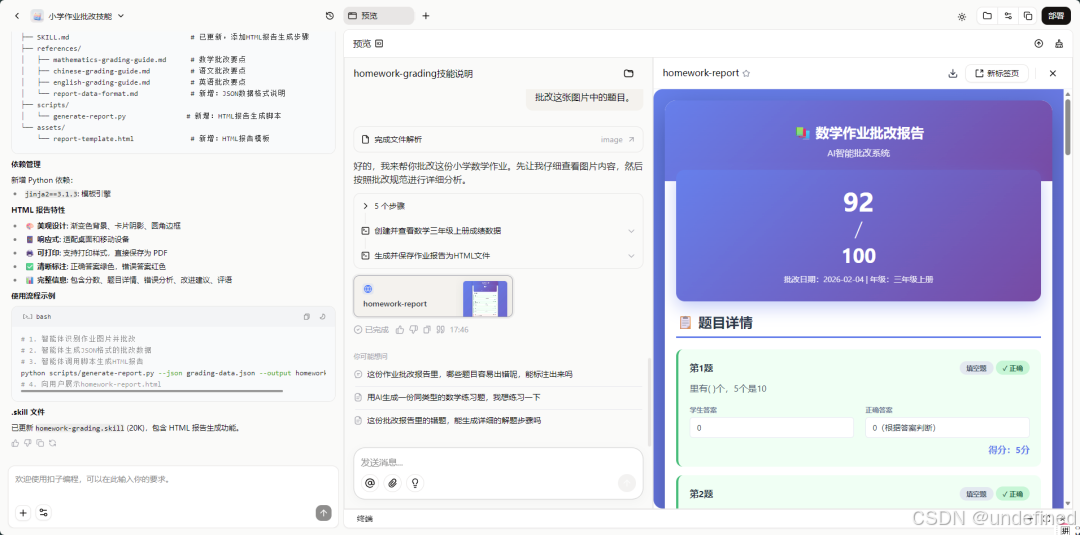Click the 正确 badge on 第2题
Viewport: 1080px width, 535px height.
1012,494
